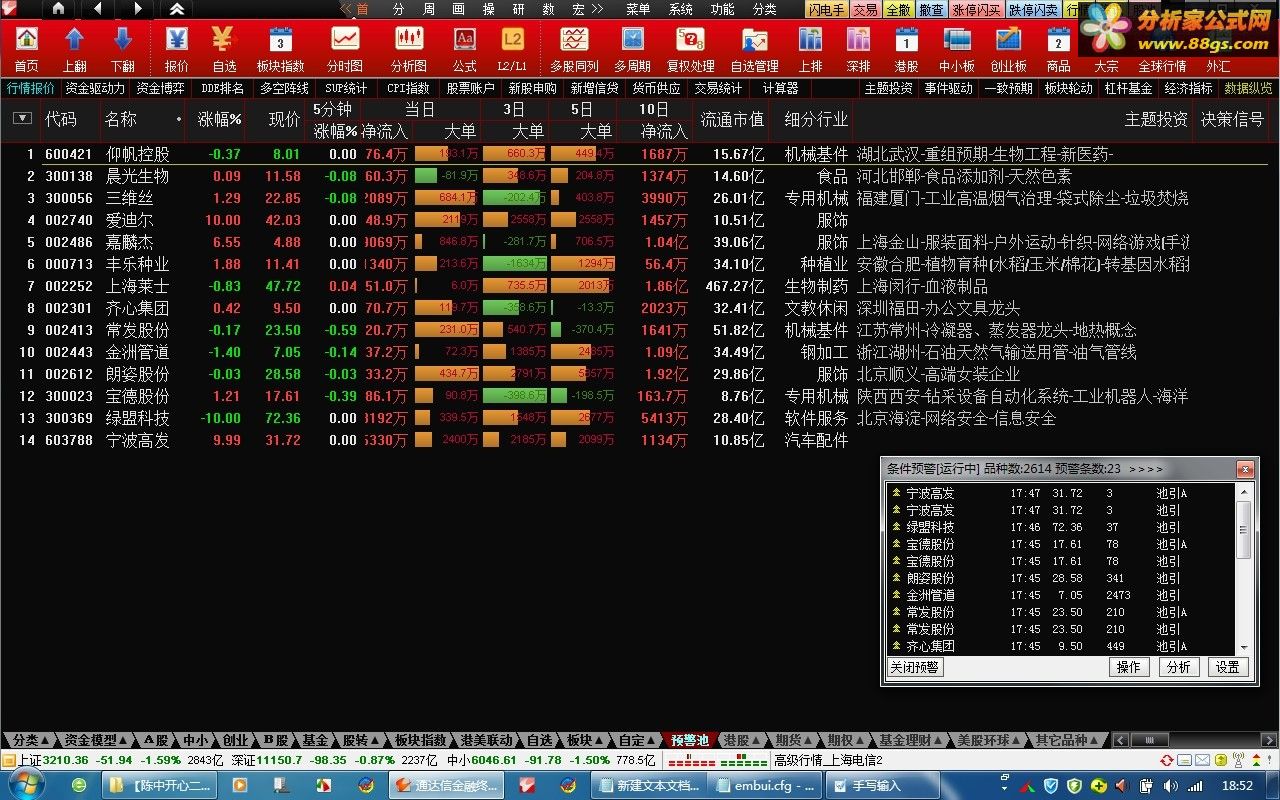Open the 功能 menu
The height and width of the screenshot is (800, 1280).
pos(723,9)
